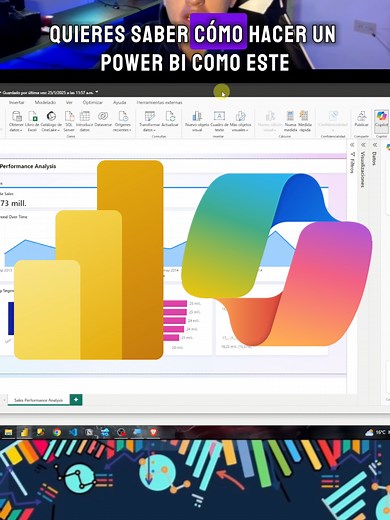390x520 pixels.
Task: Click the 73 mill. sales card value
Action: pyautogui.click(x=13, y=203)
